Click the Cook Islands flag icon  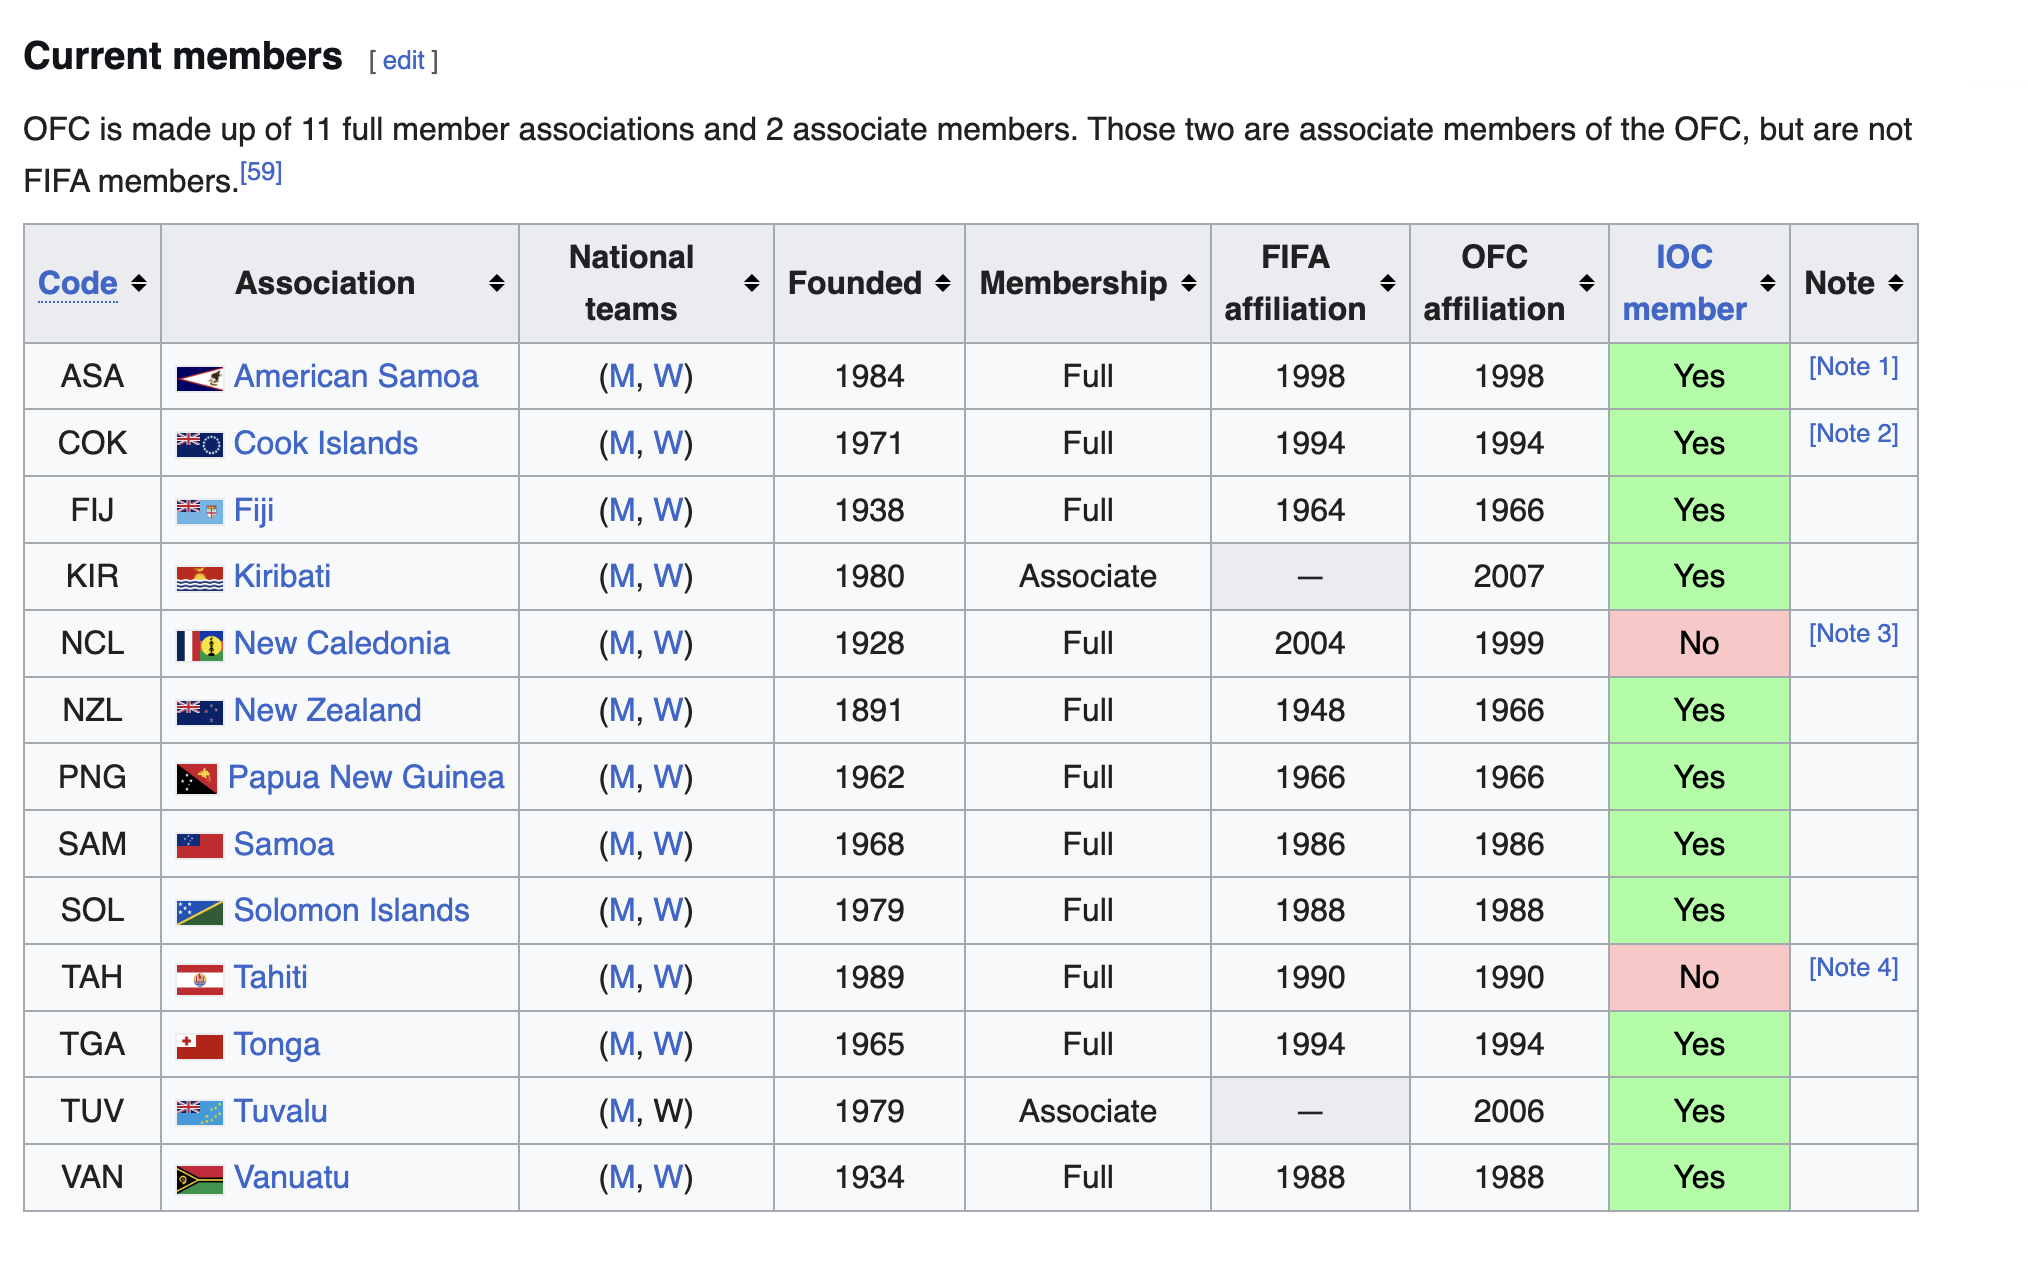(x=199, y=444)
